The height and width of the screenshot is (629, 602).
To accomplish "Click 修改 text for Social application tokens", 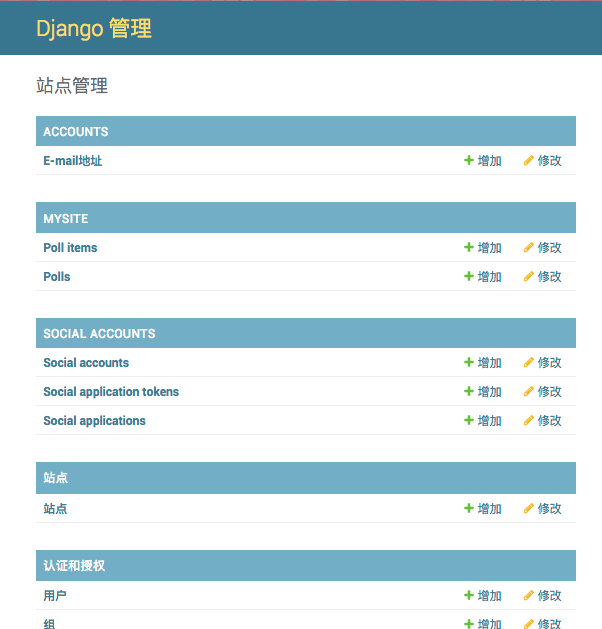I will [x=549, y=392].
